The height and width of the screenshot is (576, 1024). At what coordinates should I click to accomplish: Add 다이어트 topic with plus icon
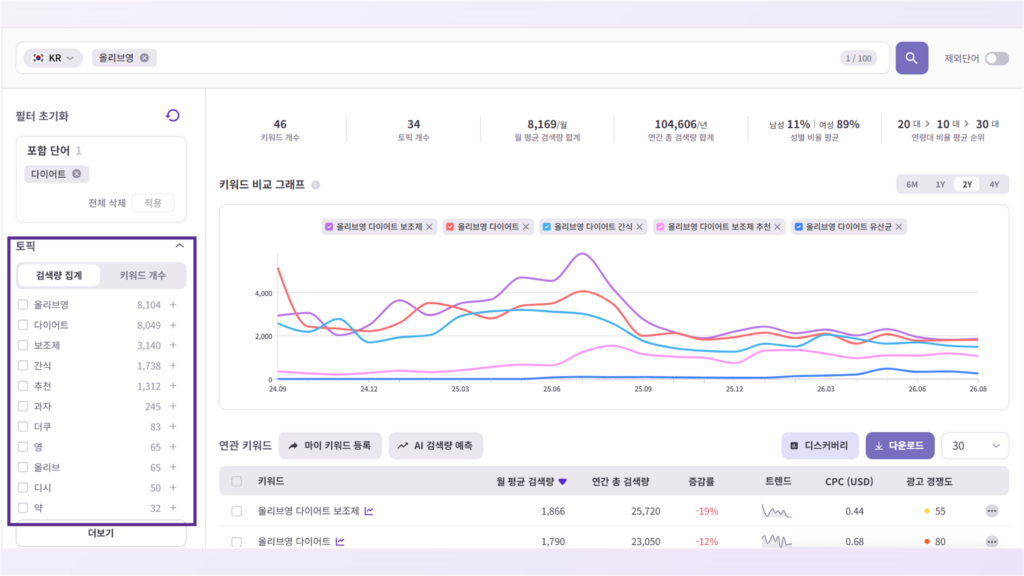[173, 325]
